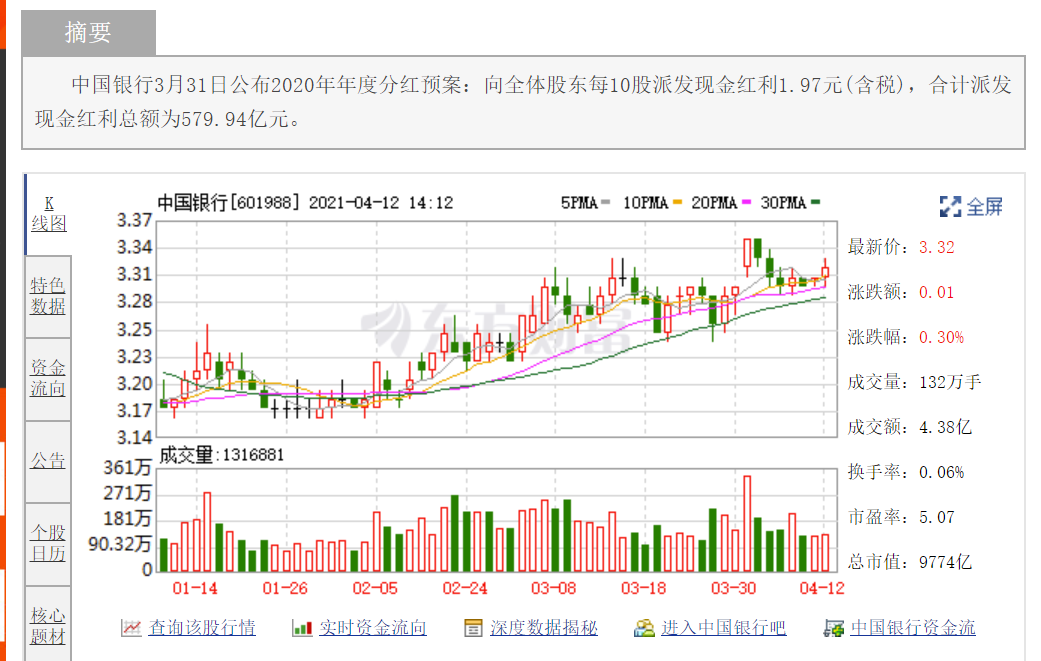This screenshot has width=1041, height=661.
Task: Click the 5PMA gray legend swatch
Action: point(605,202)
